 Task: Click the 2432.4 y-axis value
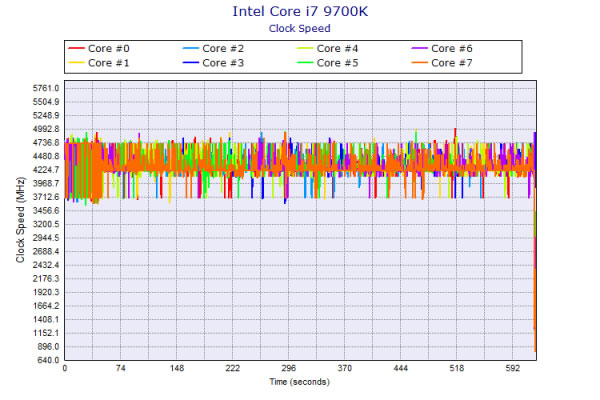[46, 265]
